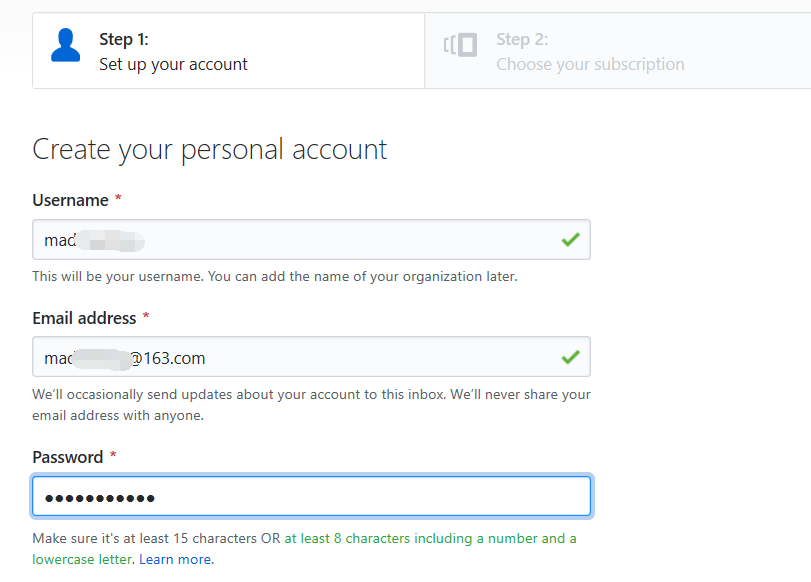Click the subscription pages icon in Step 2
The height and width of the screenshot is (582, 811).
tap(460, 45)
